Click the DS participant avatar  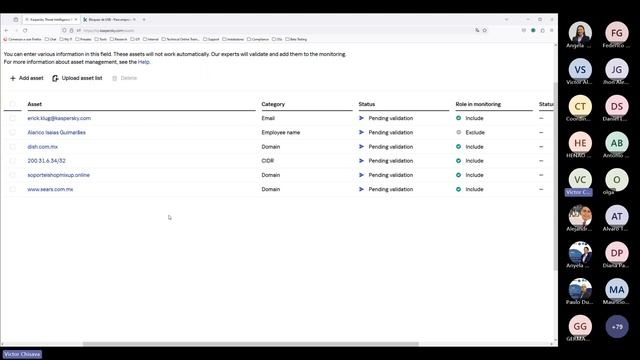pos(617,107)
